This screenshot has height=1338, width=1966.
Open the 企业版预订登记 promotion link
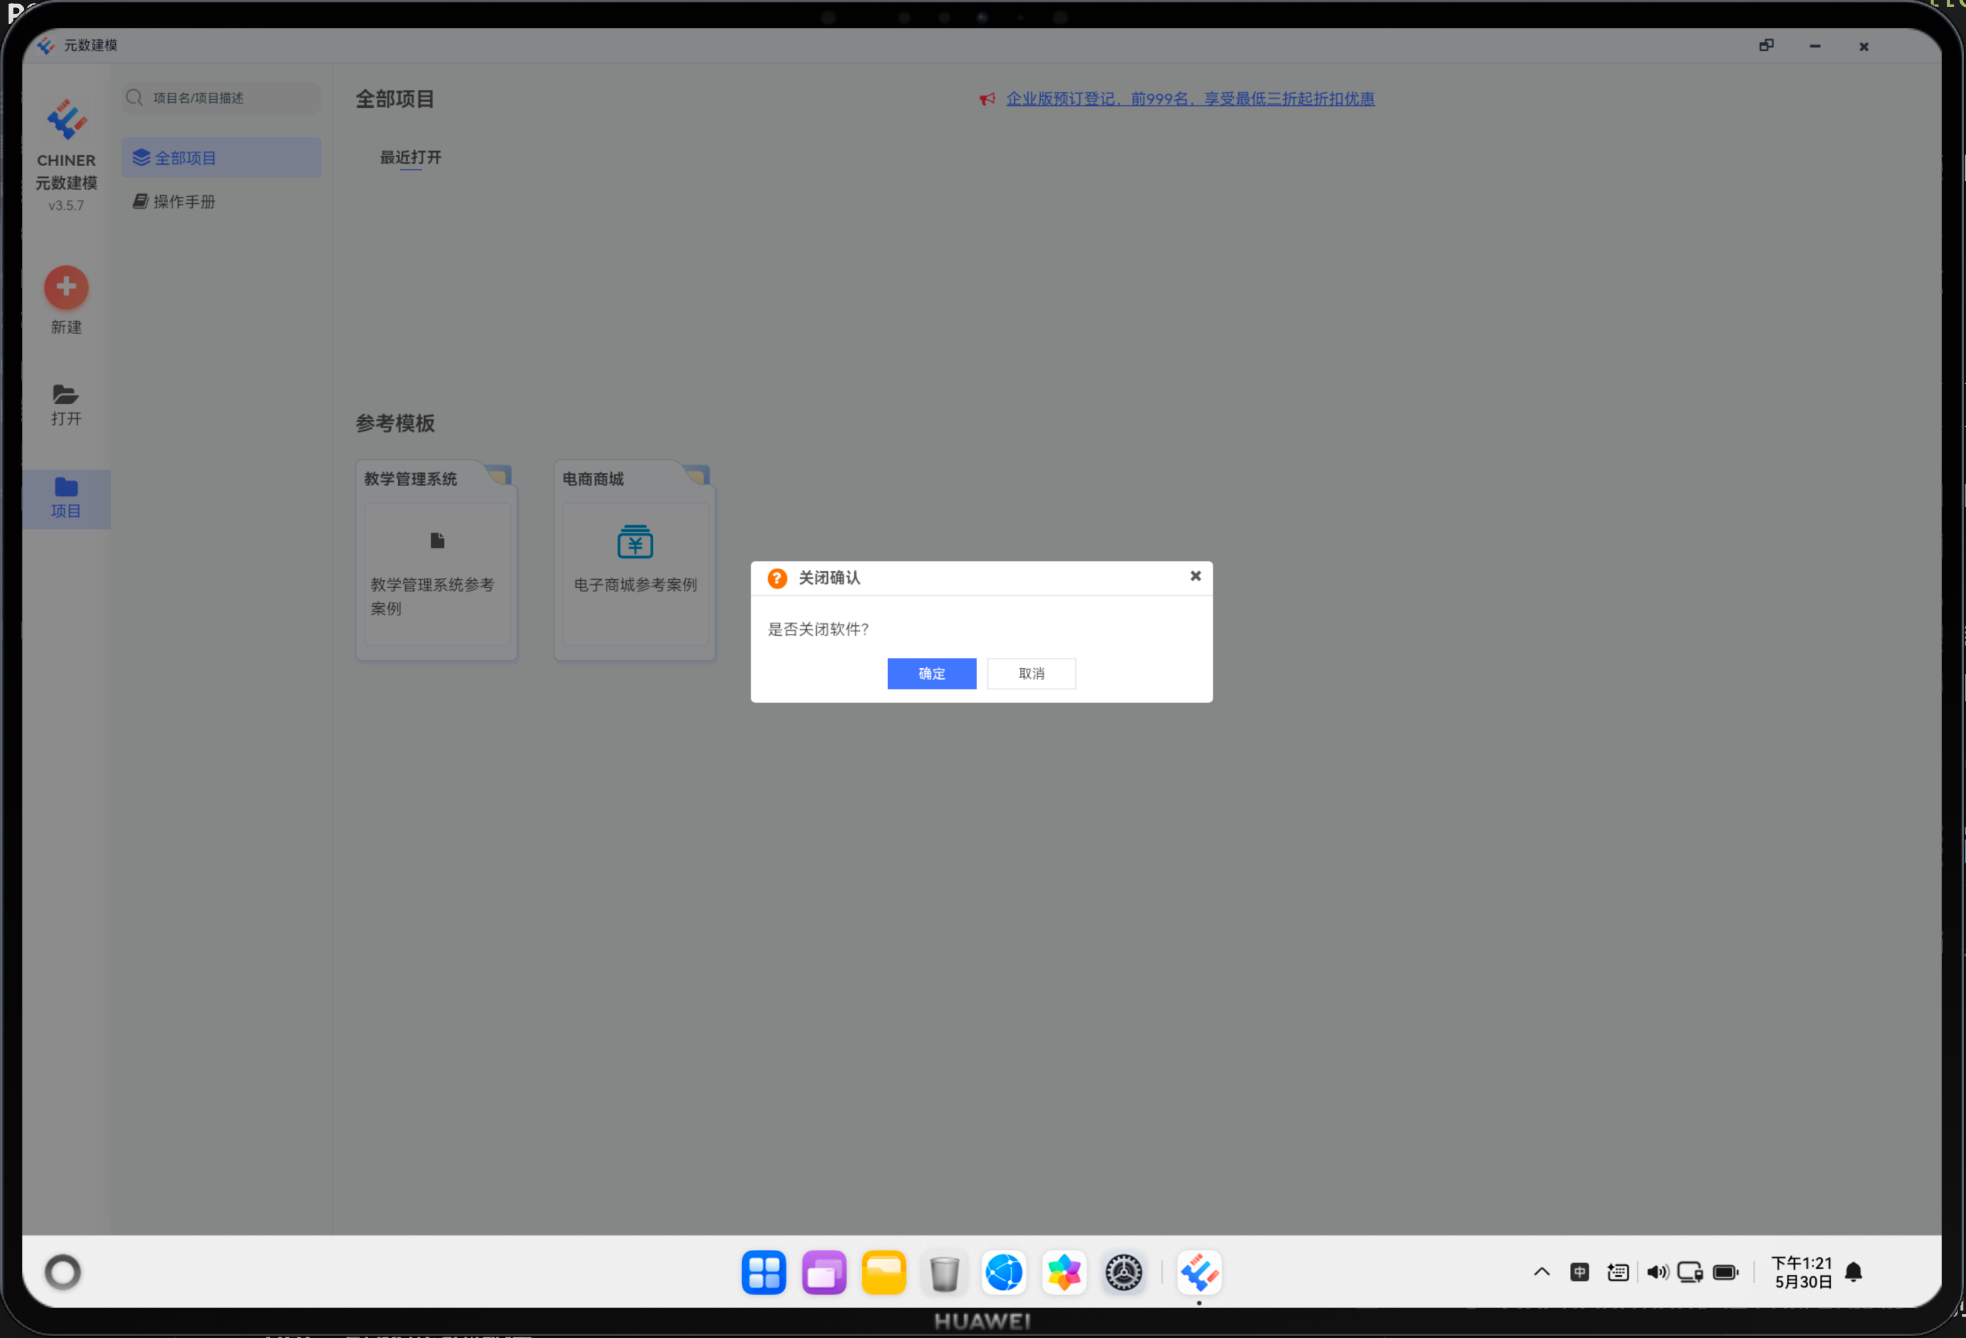(1190, 99)
